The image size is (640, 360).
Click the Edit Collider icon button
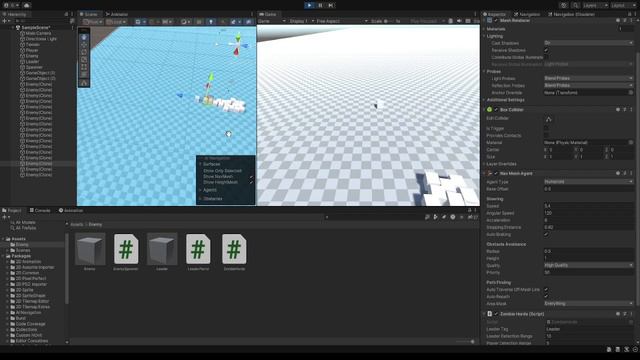pos(548,119)
